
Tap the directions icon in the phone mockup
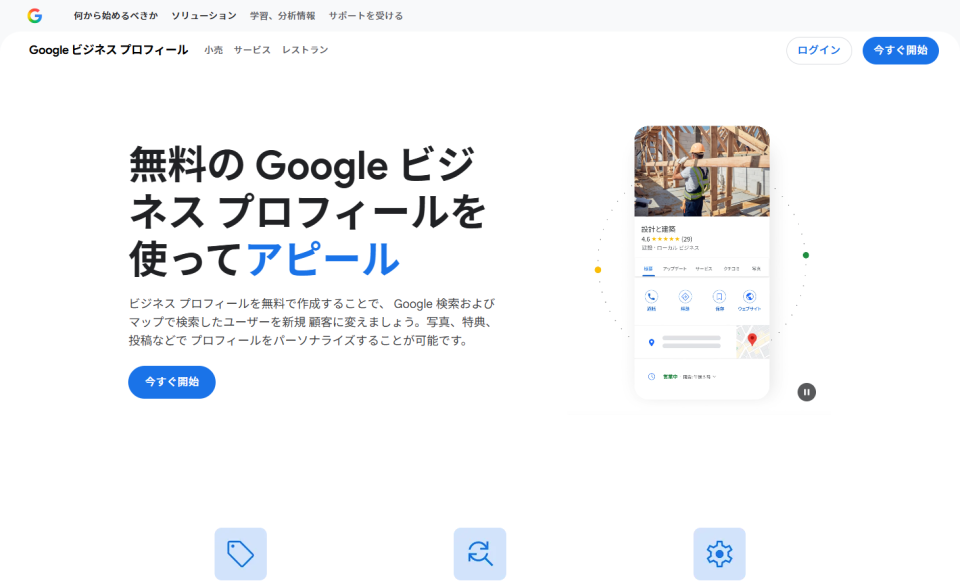[685, 297]
